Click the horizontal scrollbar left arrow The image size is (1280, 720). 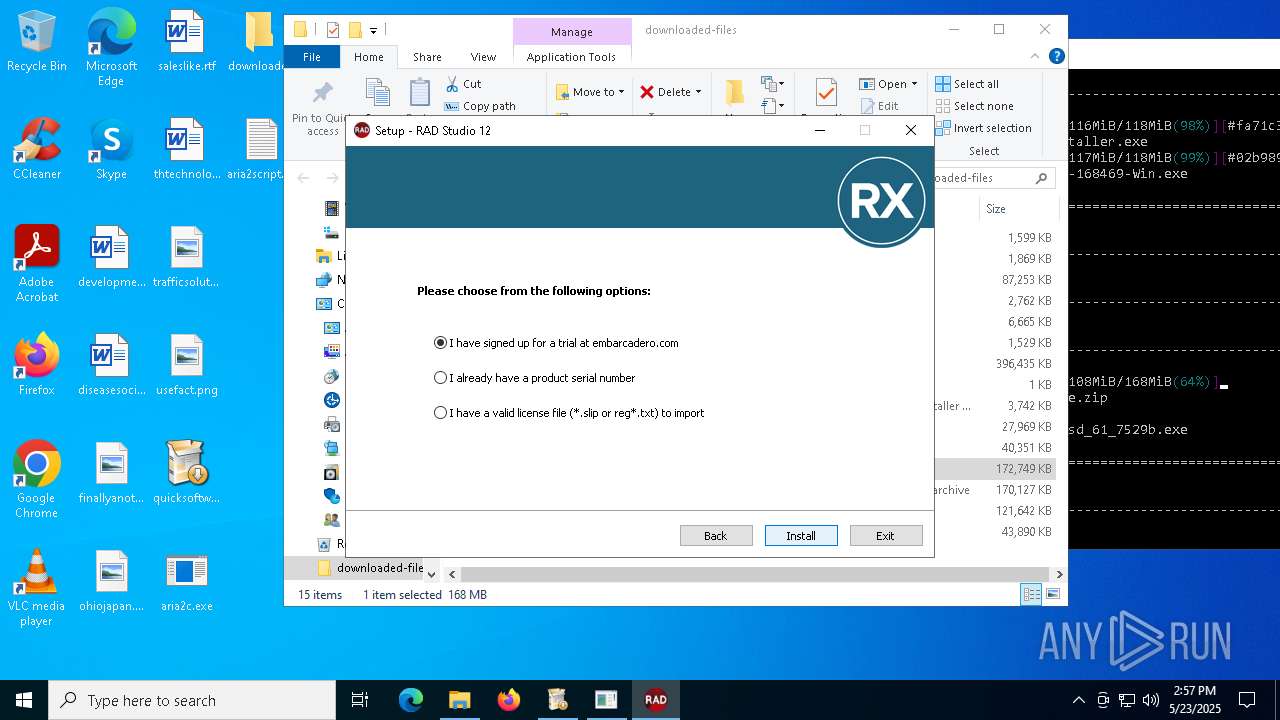[x=452, y=574]
